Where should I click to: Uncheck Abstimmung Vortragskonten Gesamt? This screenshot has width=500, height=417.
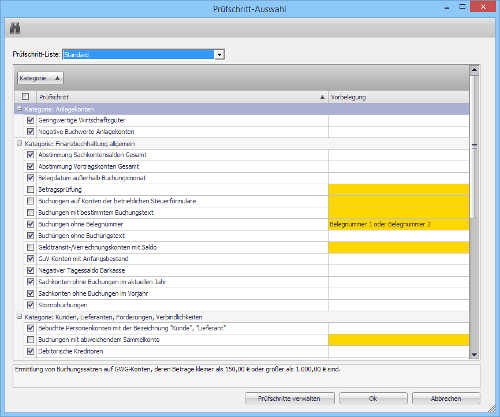(x=30, y=166)
